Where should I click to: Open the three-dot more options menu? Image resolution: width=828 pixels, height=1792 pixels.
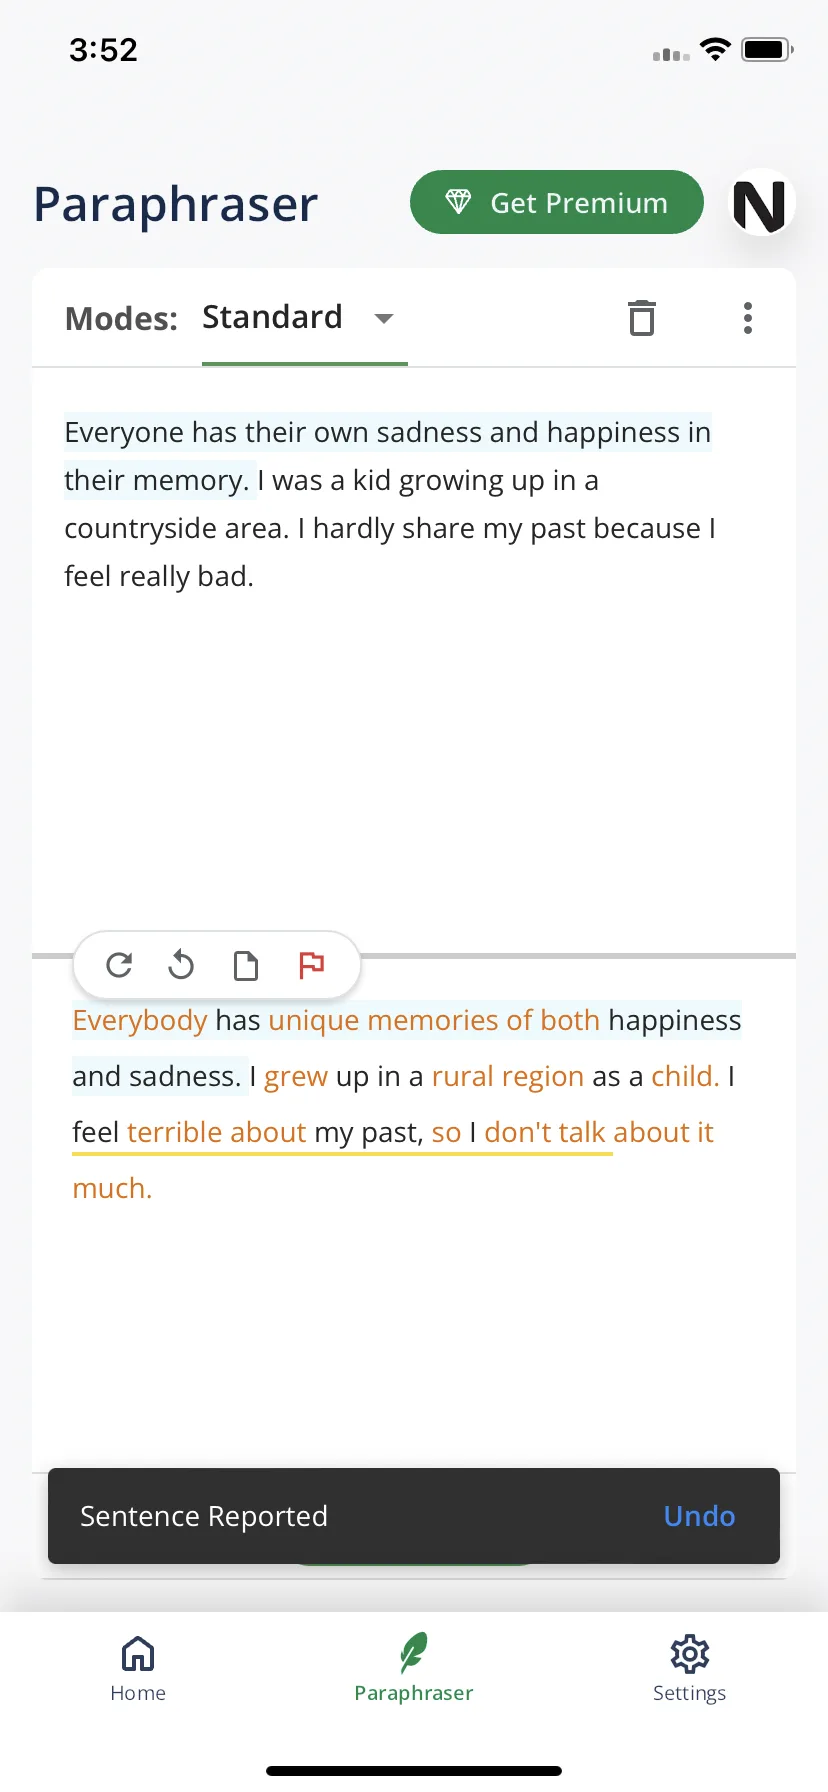click(x=747, y=318)
